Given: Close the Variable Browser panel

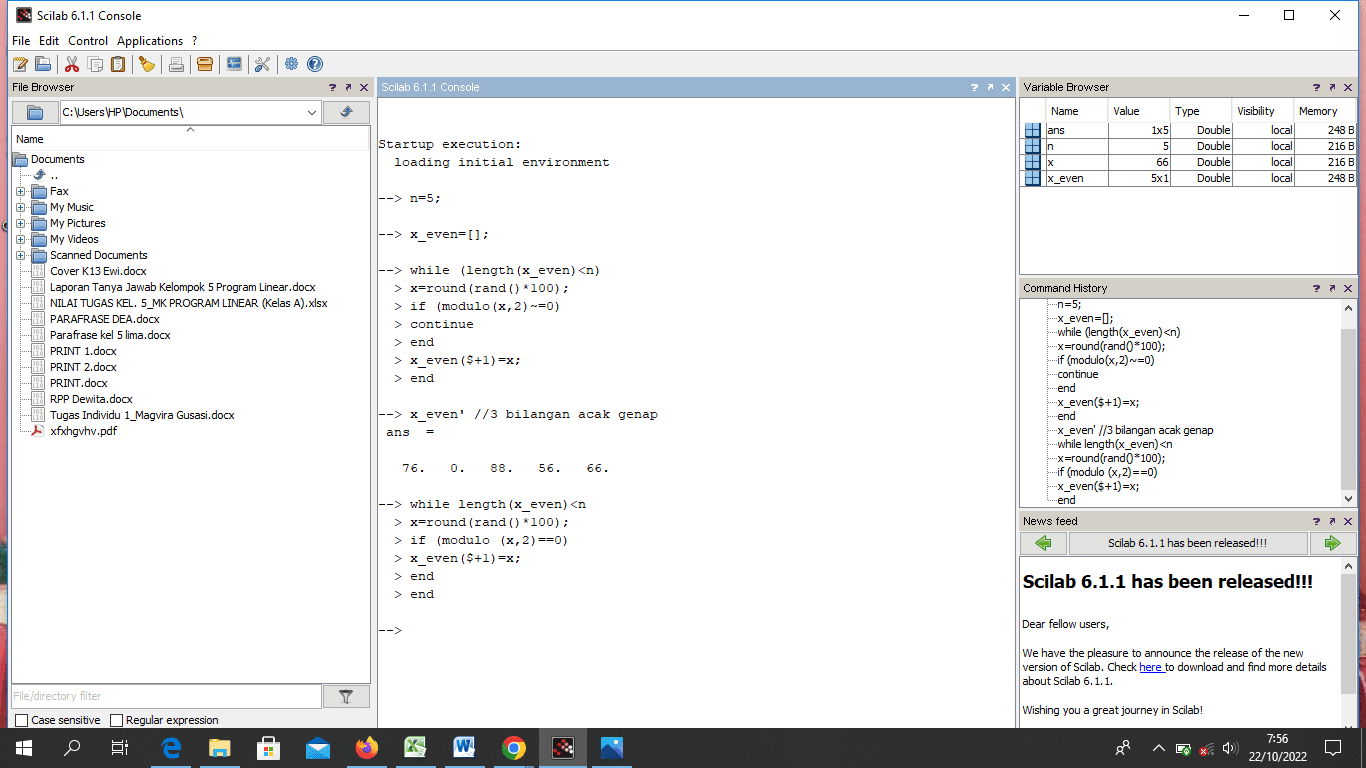Looking at the screenshot, I should click(x=1349, y=87).
